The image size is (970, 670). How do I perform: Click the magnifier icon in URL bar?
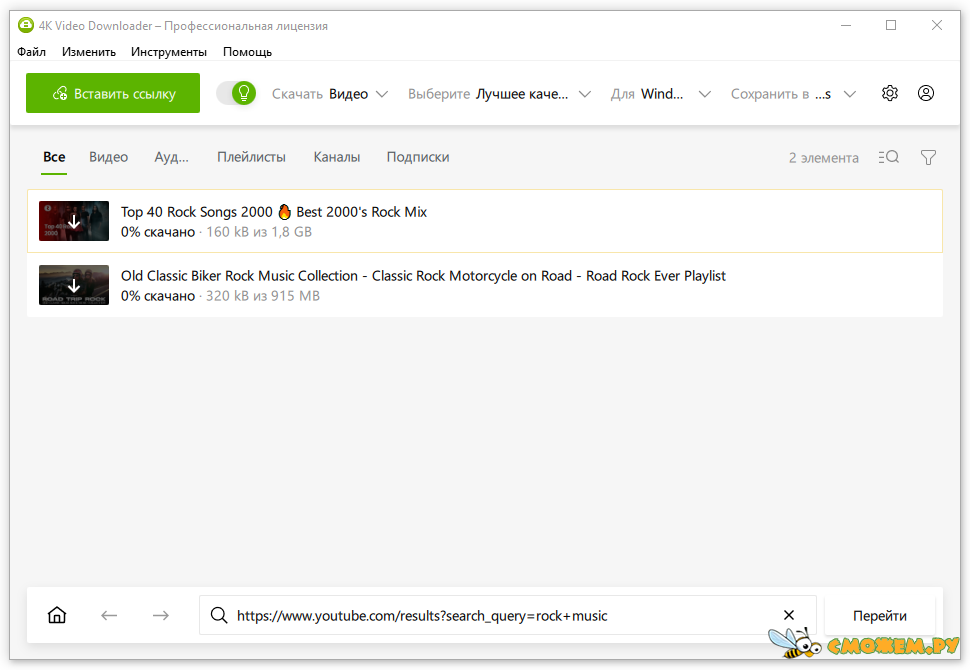[218, 615]
